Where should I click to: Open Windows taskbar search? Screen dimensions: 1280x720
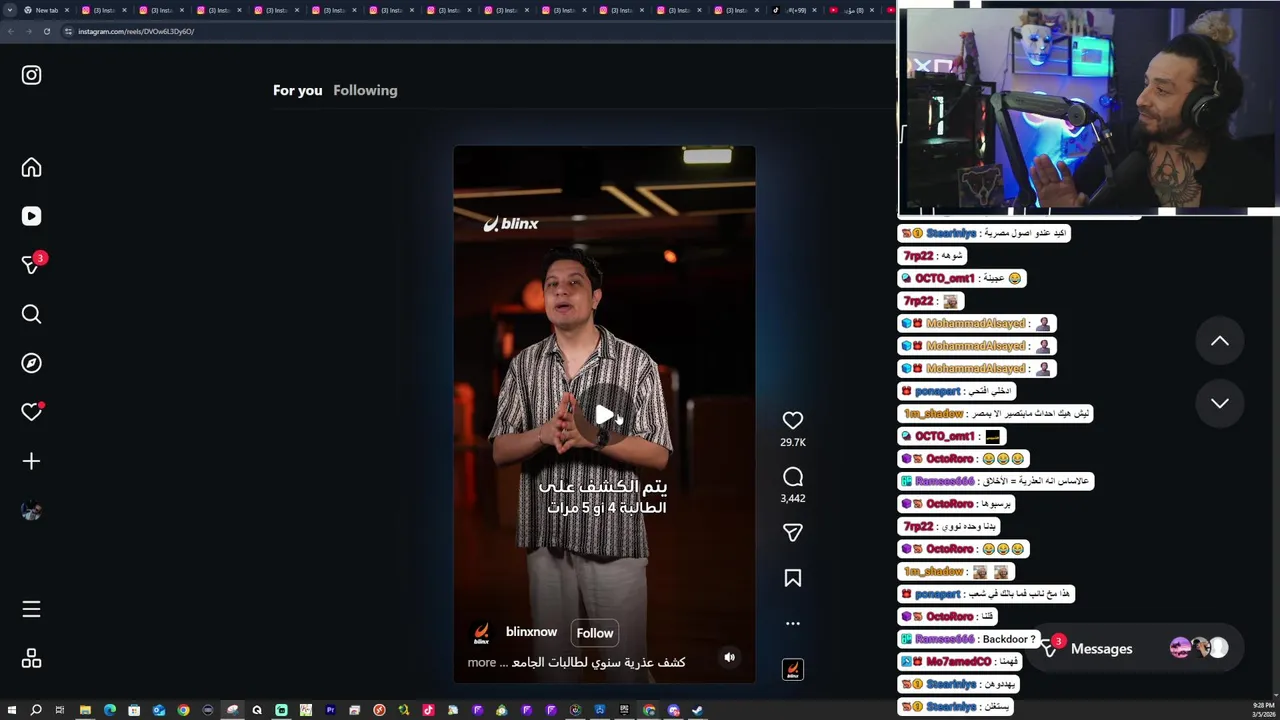coord(35,710)
